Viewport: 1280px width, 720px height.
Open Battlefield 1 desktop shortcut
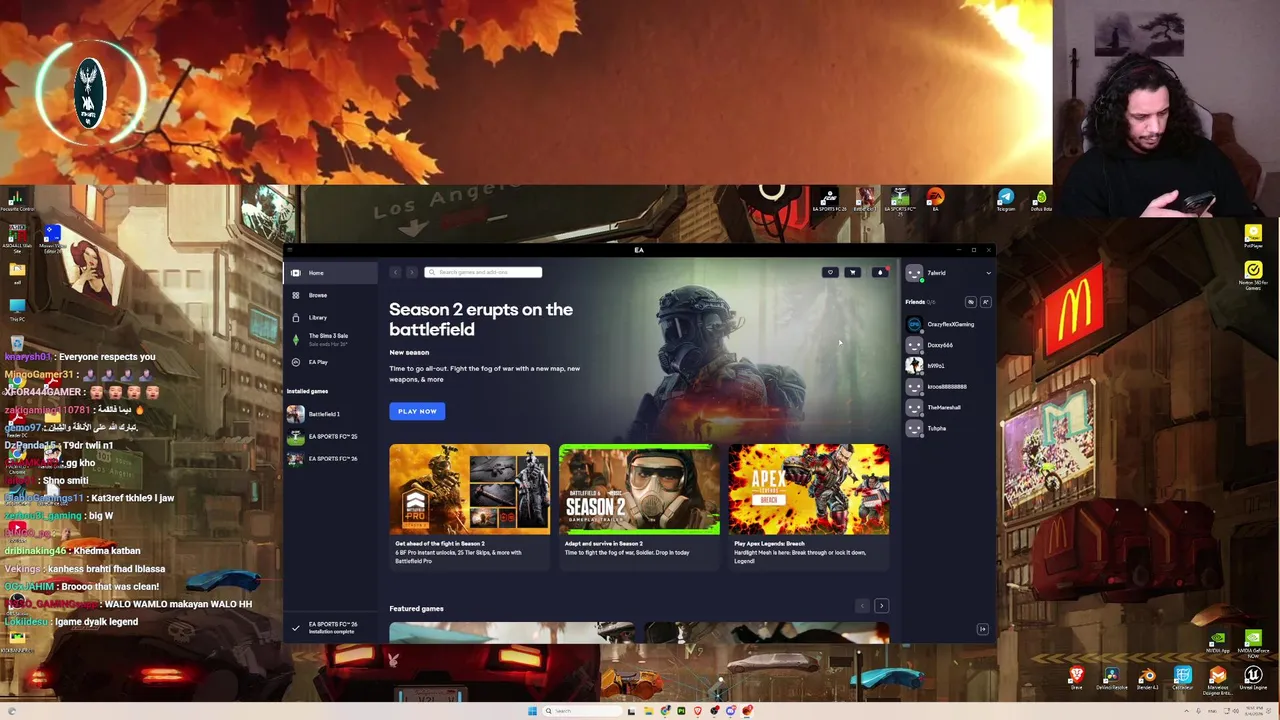click(x=865, y=199)
